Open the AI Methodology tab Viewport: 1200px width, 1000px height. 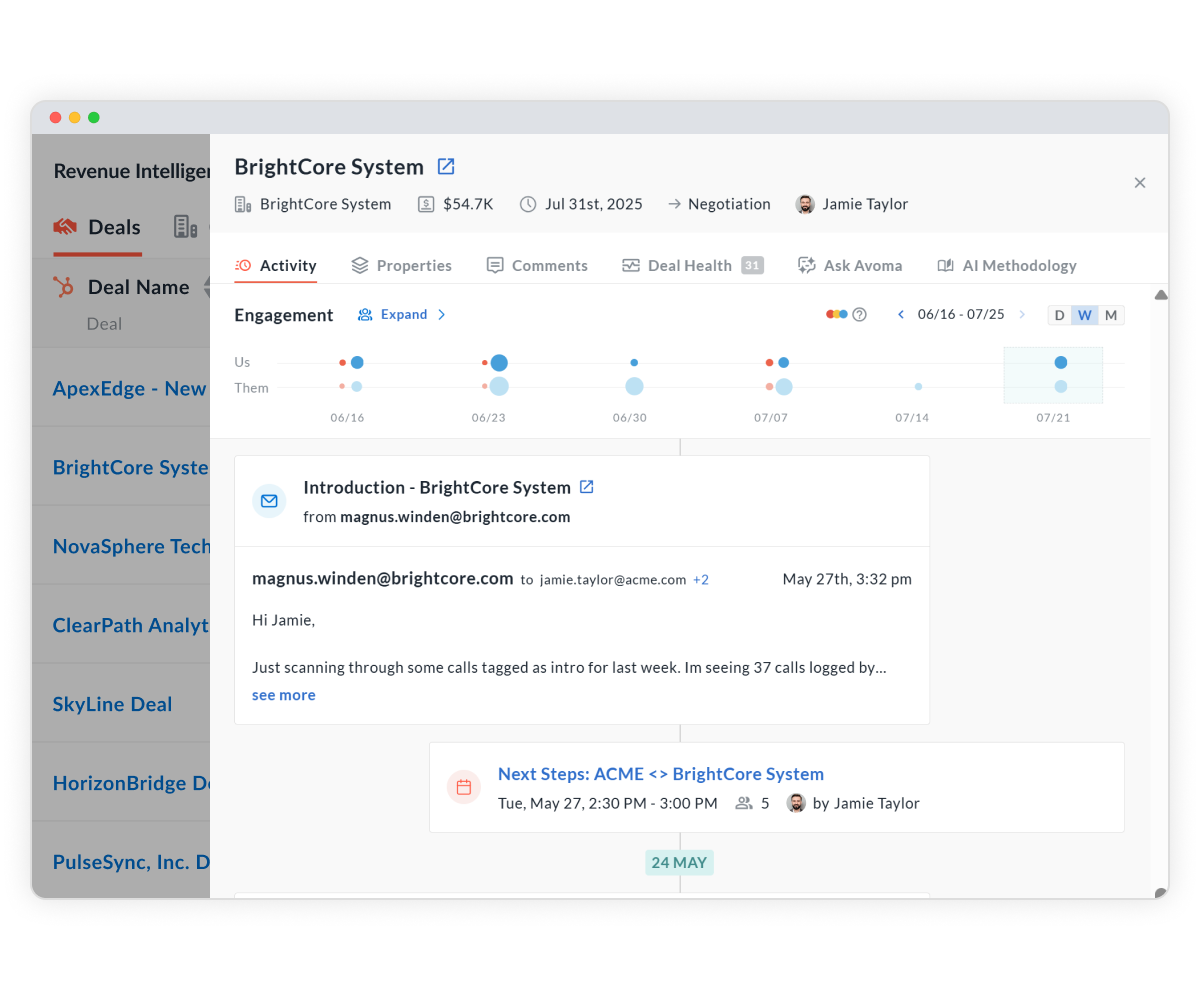[1007, 266]
